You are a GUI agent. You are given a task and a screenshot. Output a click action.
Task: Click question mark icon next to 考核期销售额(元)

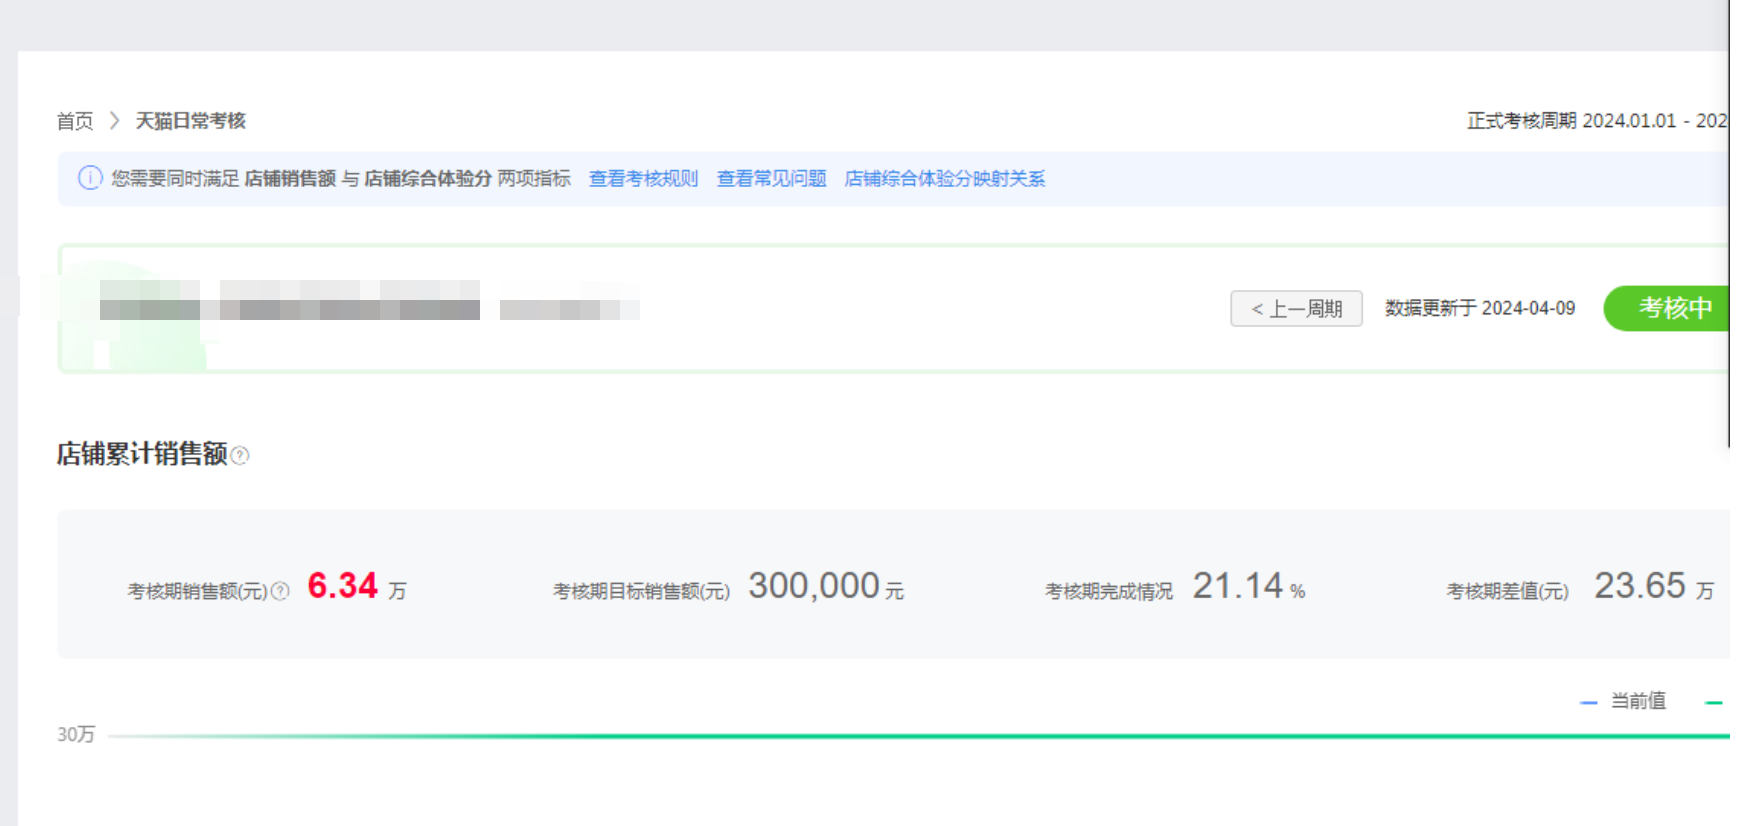281,591
